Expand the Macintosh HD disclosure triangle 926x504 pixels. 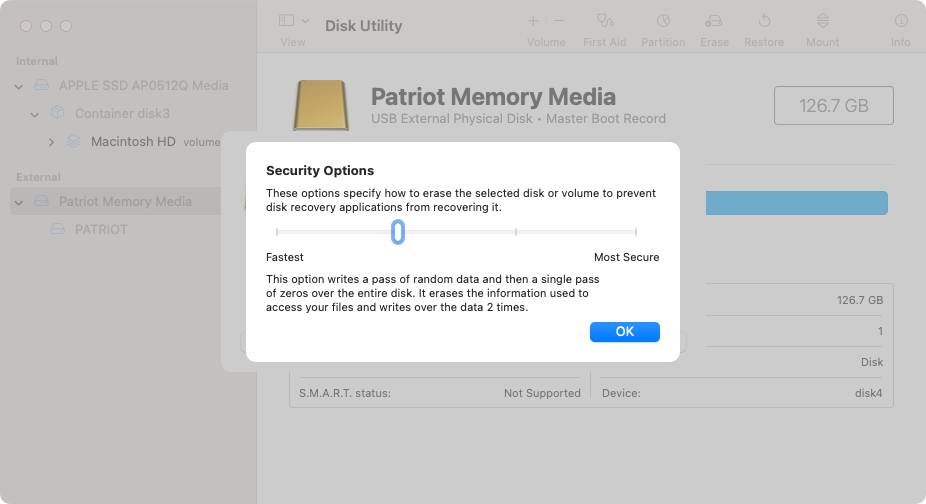52,142
